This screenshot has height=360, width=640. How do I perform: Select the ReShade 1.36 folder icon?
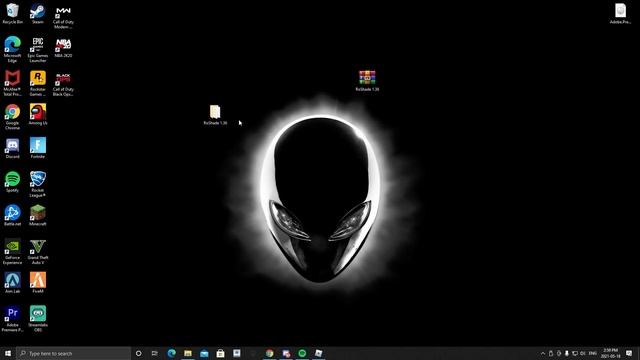click(215, 115)
